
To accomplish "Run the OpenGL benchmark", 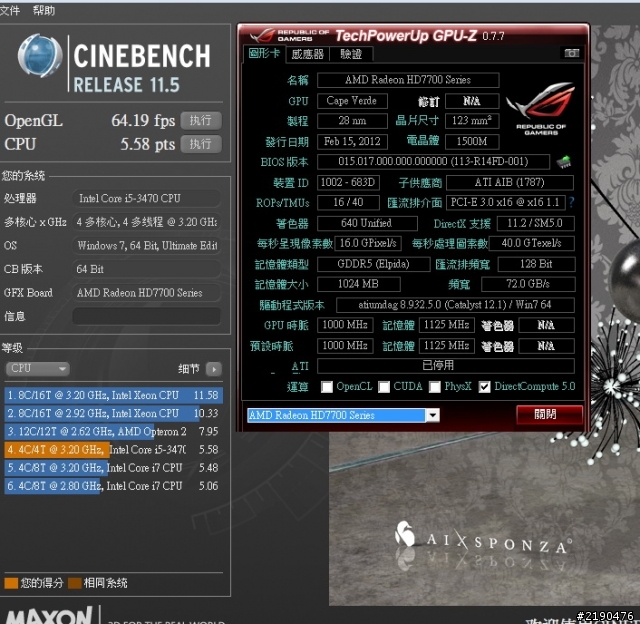I will pyautogui.click(x=201, y=120).
